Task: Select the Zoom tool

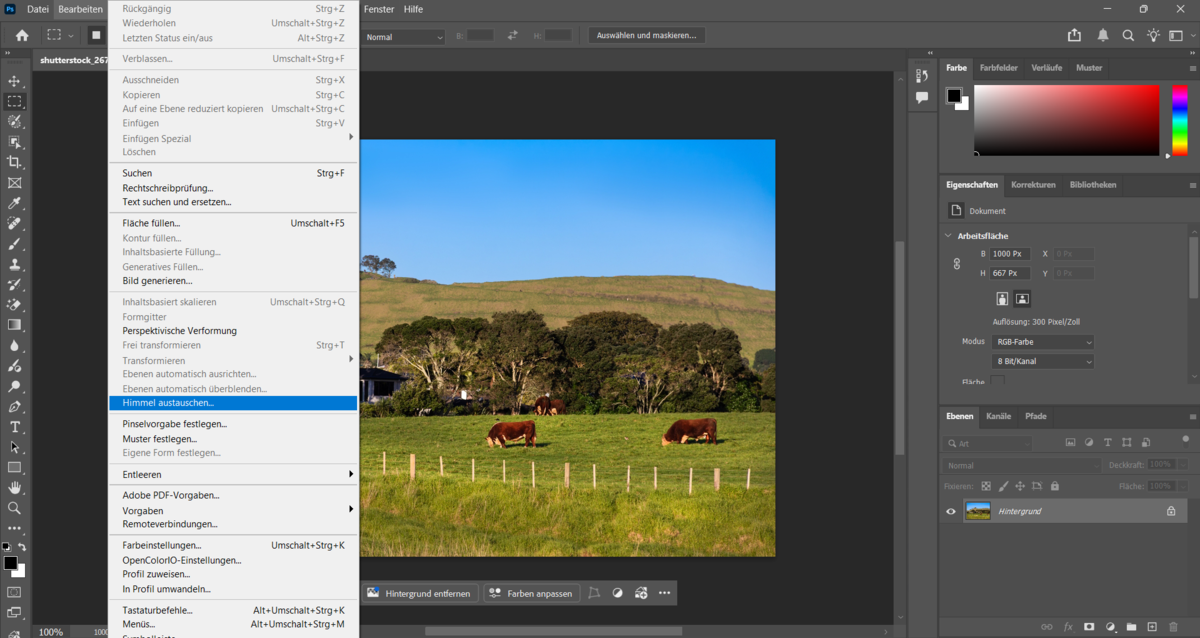Action: coord(14,508)
